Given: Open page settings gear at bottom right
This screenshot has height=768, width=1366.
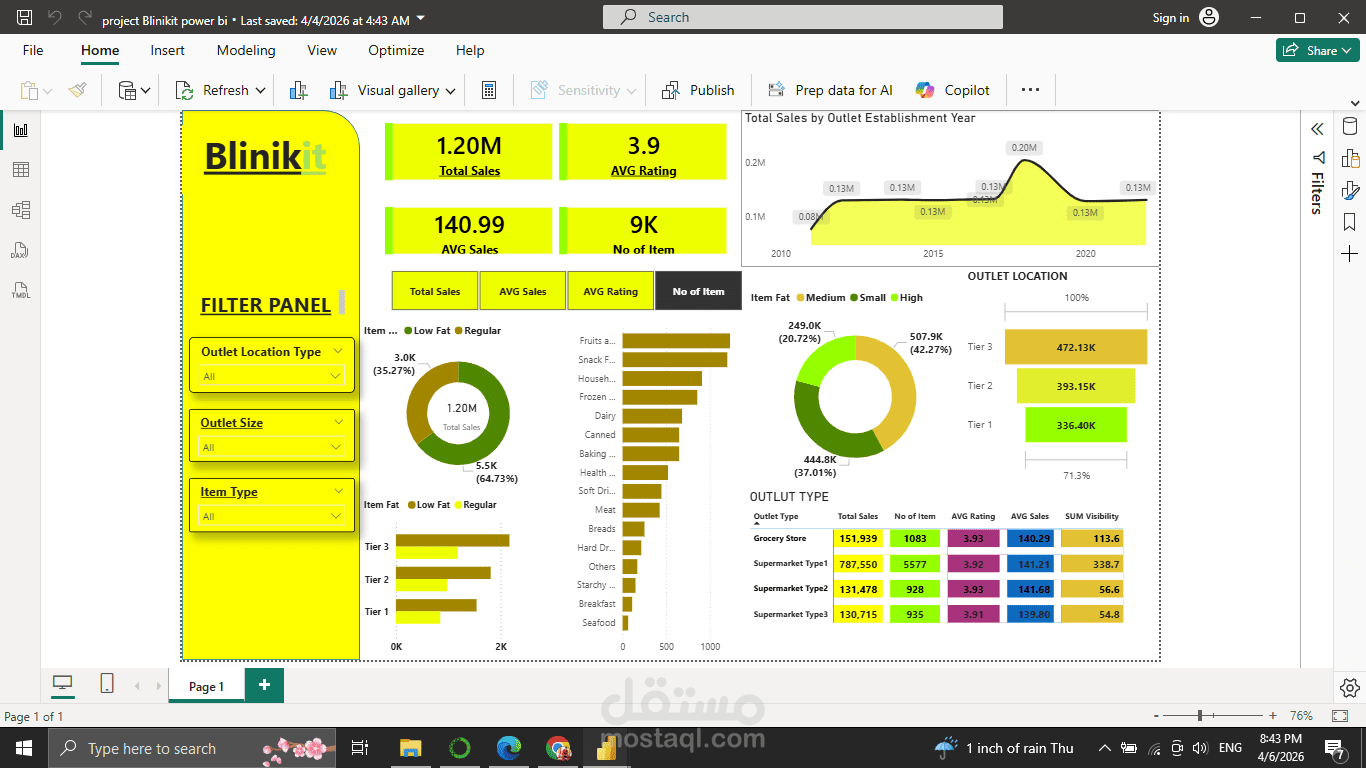Looking at the screenshot, I should coord(1349,688).
